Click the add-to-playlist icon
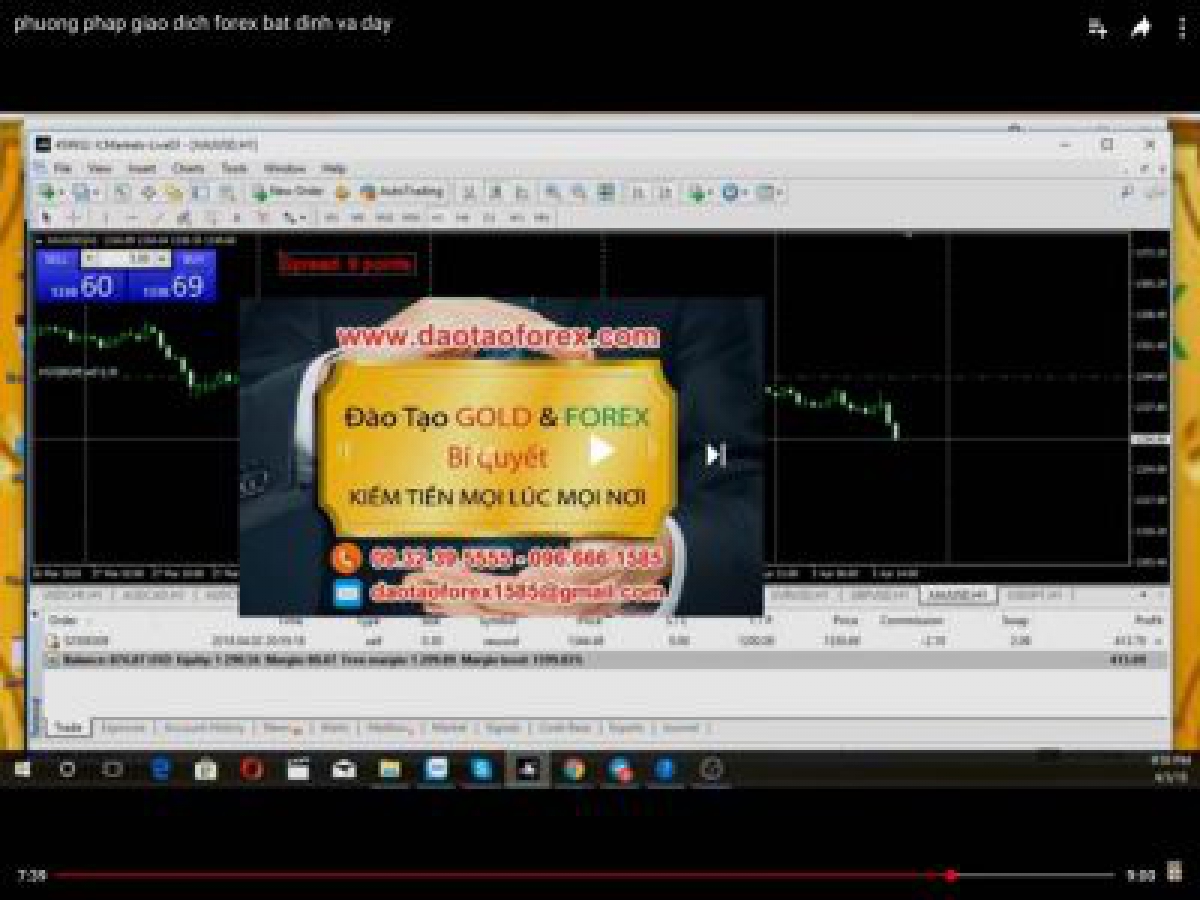The width and height of the screenshot is (1200, 900). click(1097, 28)
